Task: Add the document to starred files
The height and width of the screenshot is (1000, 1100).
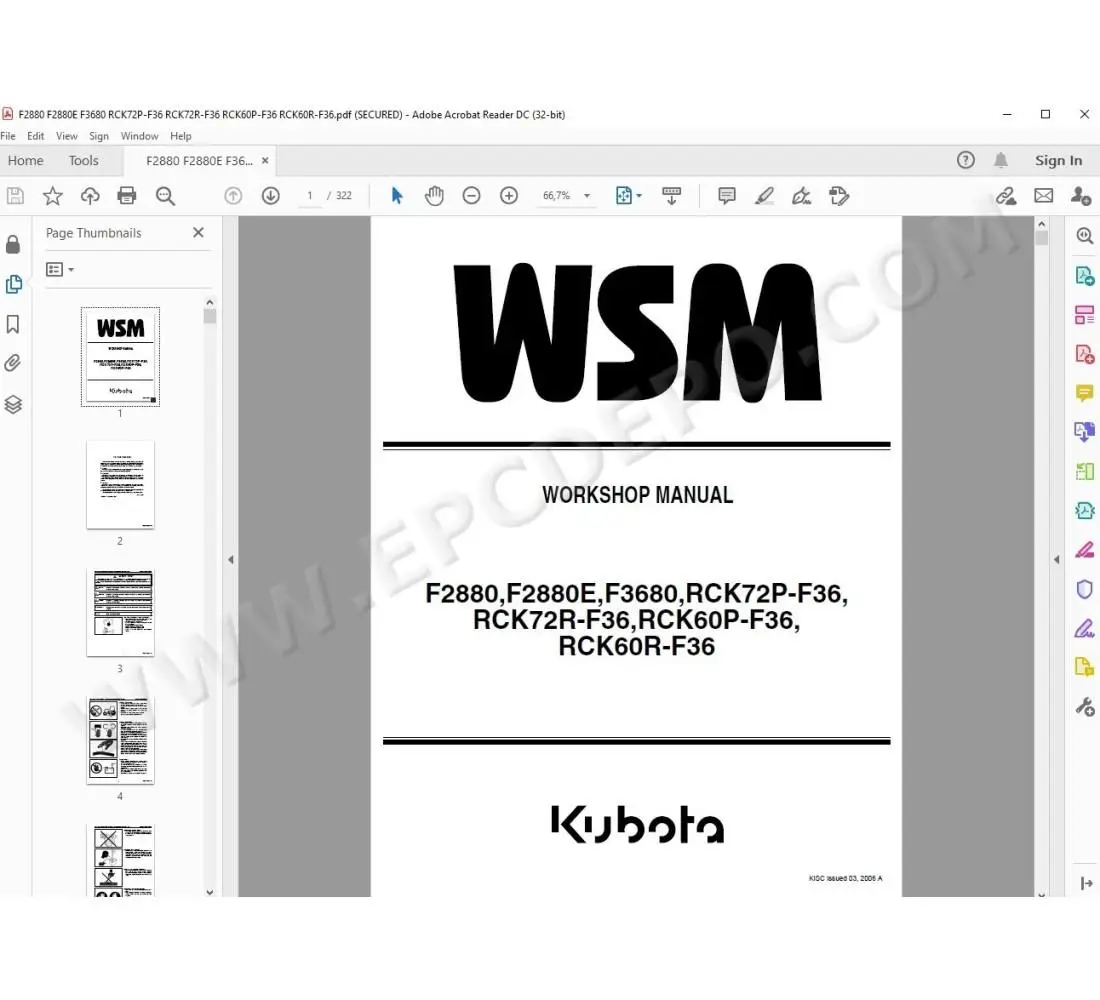Action: tap(53, 196)
